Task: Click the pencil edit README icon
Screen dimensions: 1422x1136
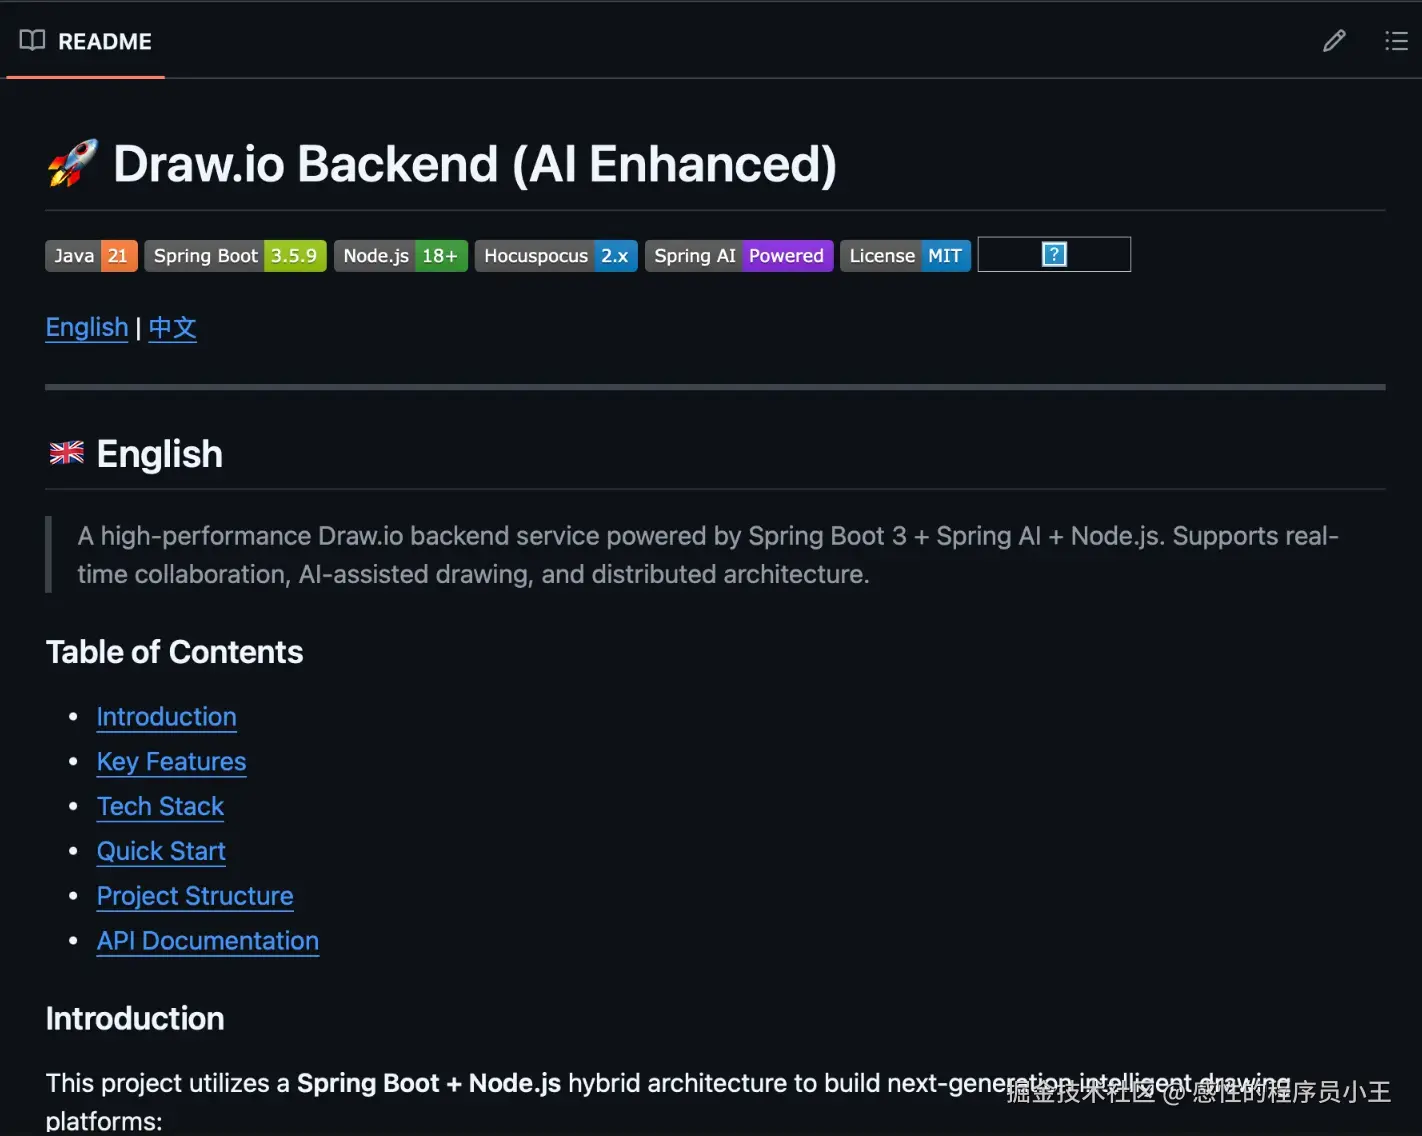Action: pyautogui.click(x=1334, y=41)
